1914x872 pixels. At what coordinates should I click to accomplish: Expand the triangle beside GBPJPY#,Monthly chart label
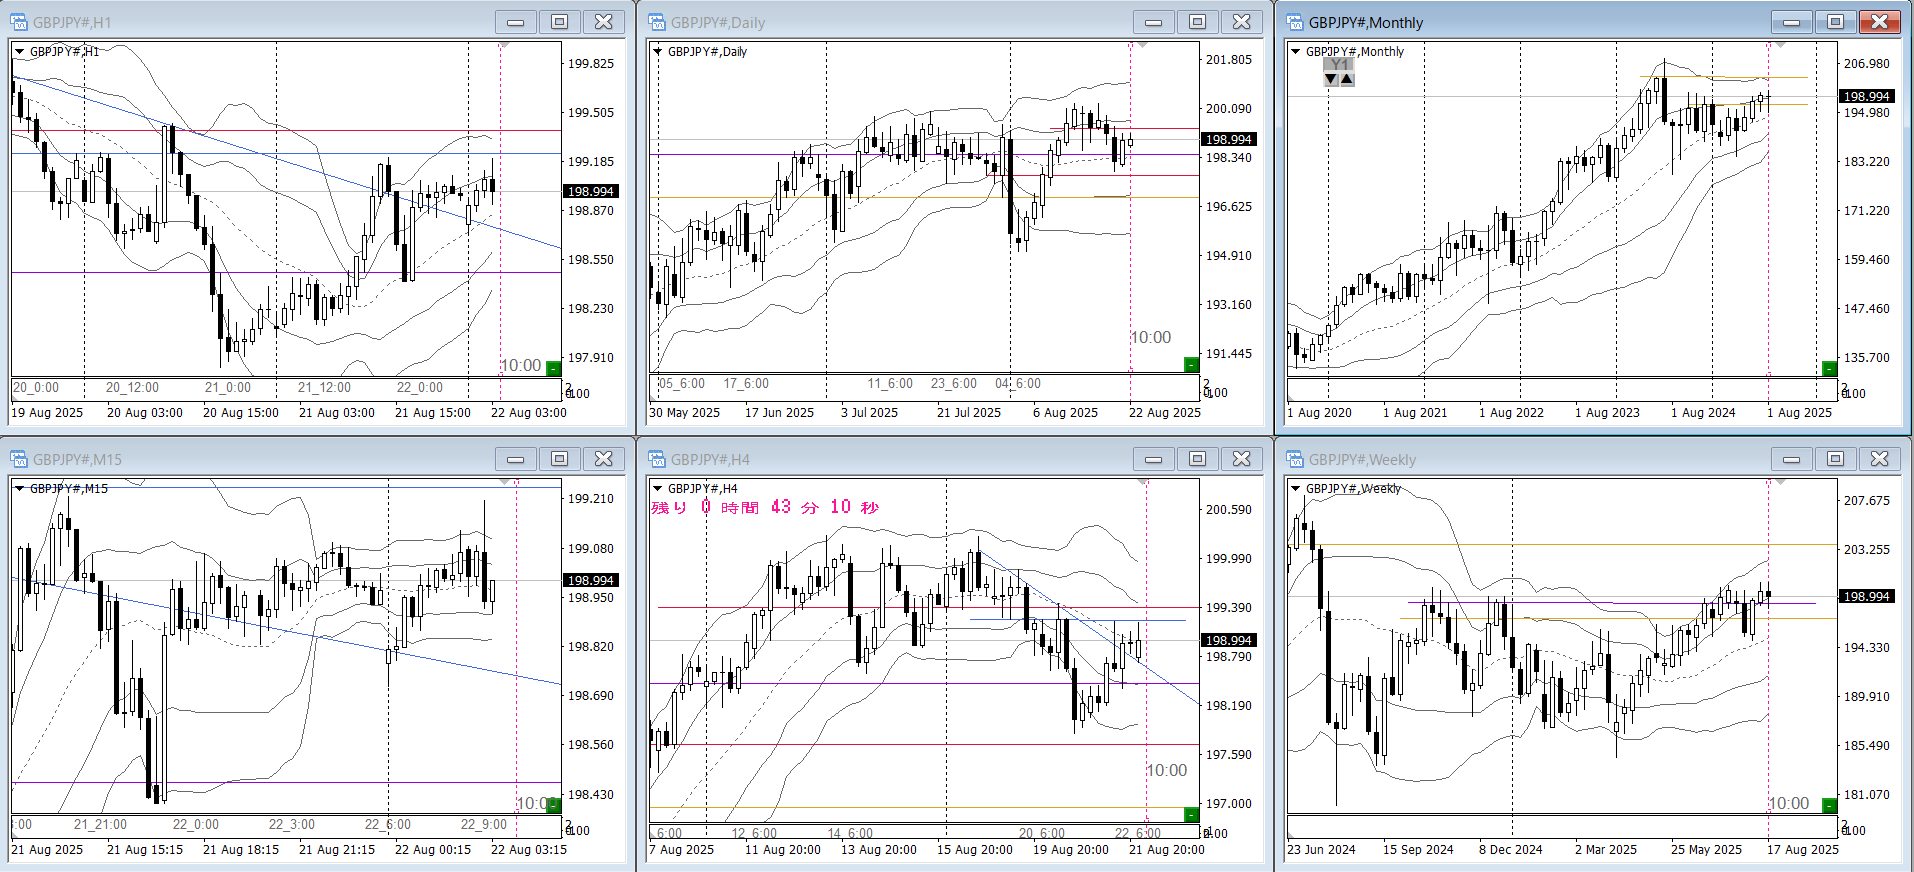point(1295,52)
